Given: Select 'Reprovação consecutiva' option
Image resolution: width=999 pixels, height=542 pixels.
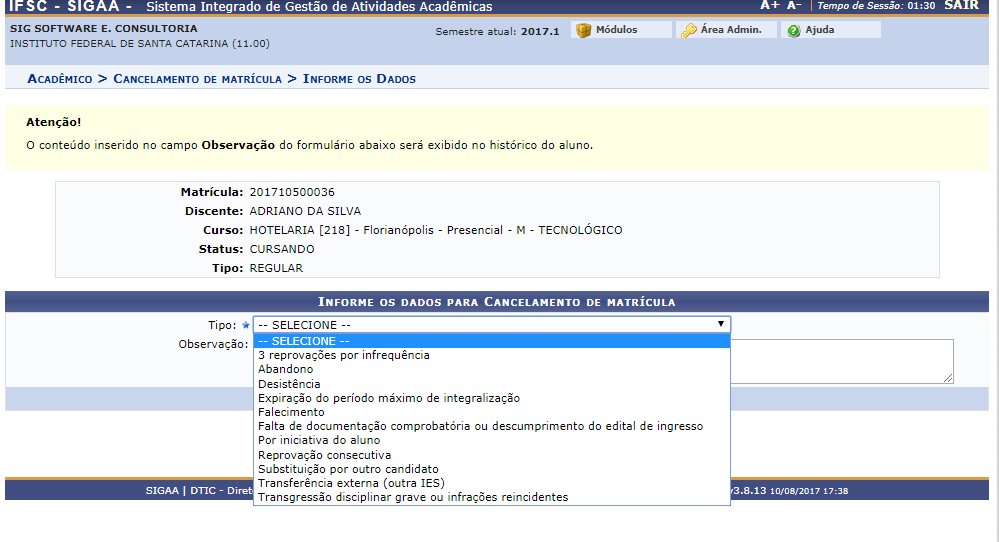Looking at the screenshot, I should [324, 455].
